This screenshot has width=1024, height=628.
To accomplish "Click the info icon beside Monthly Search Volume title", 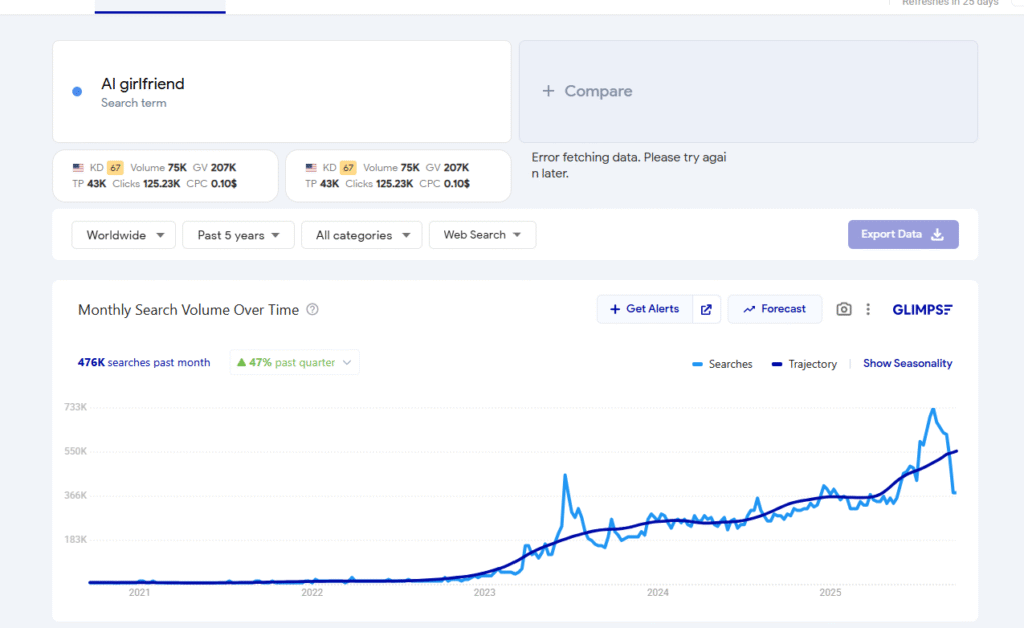I will pos(312,310).
